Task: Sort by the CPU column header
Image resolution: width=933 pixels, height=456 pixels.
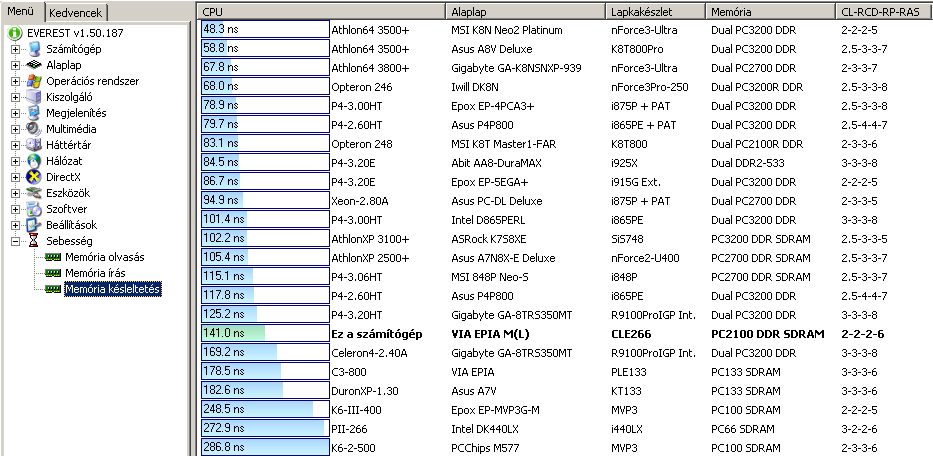Action: [x=322, y=11]
